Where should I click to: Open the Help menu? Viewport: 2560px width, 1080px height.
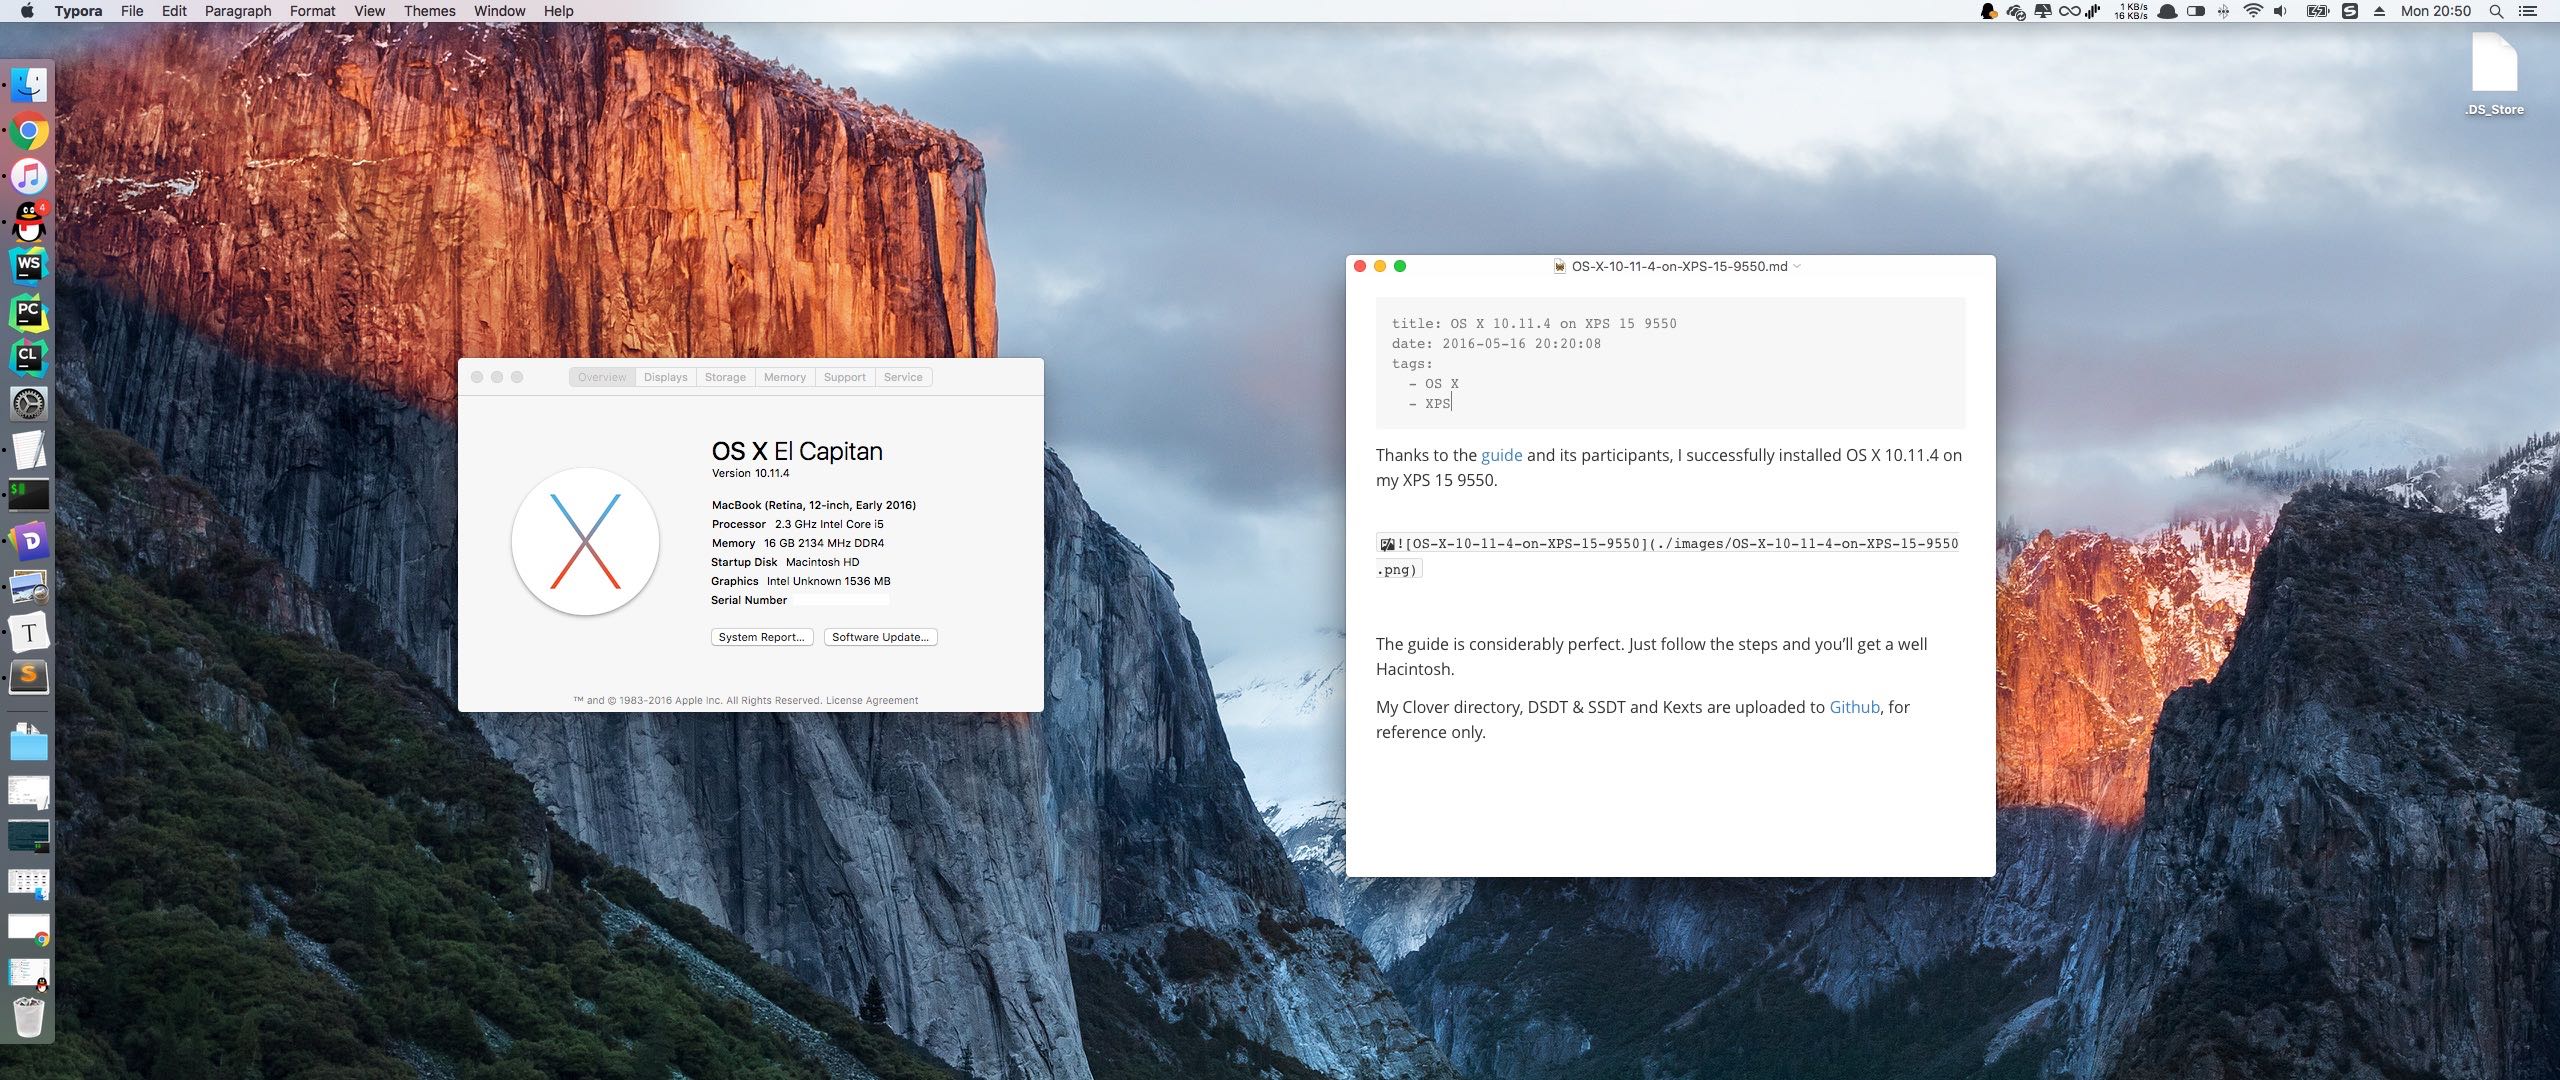point(558,11)
